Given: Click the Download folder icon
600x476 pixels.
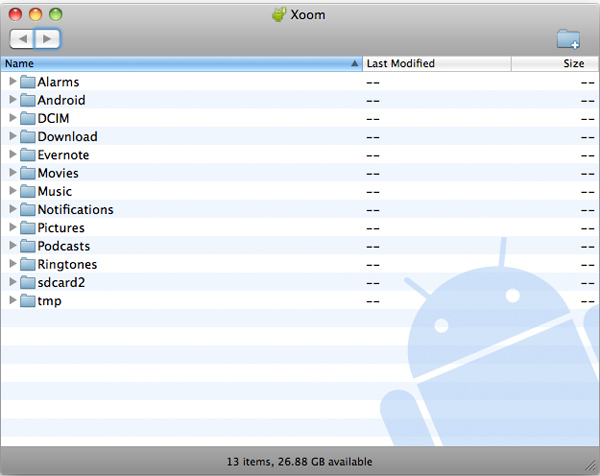Looking at the screenshot, I should pyautogui.click(x=28, y=136).
